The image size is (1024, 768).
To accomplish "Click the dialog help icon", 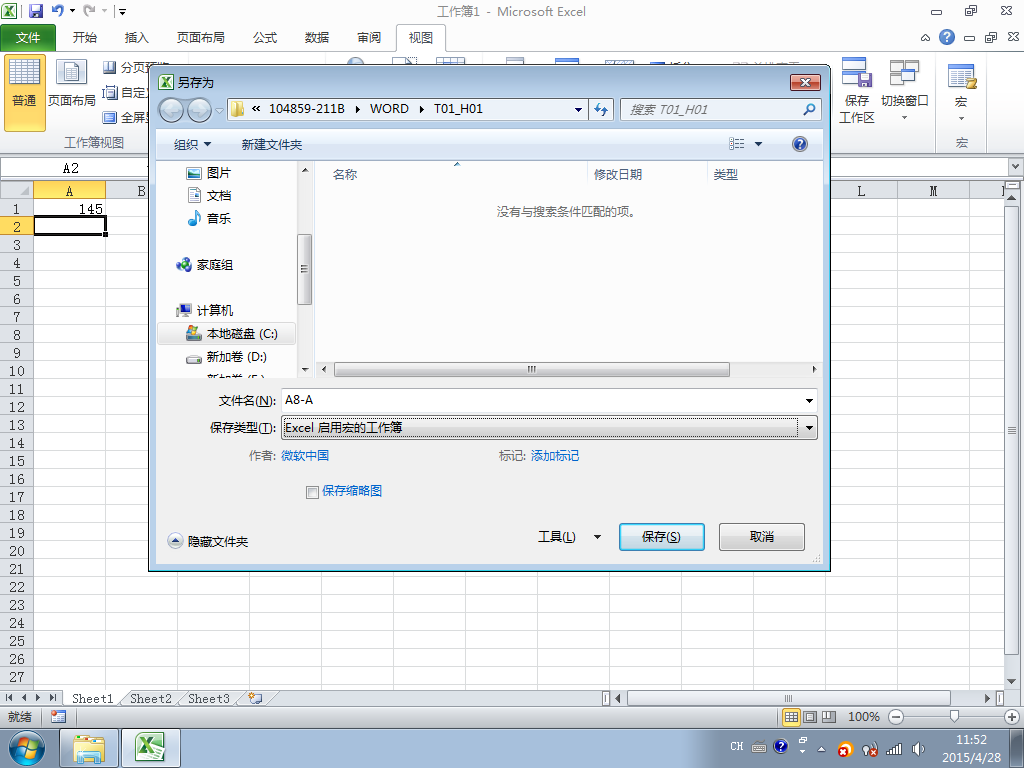I will (799, 144).
